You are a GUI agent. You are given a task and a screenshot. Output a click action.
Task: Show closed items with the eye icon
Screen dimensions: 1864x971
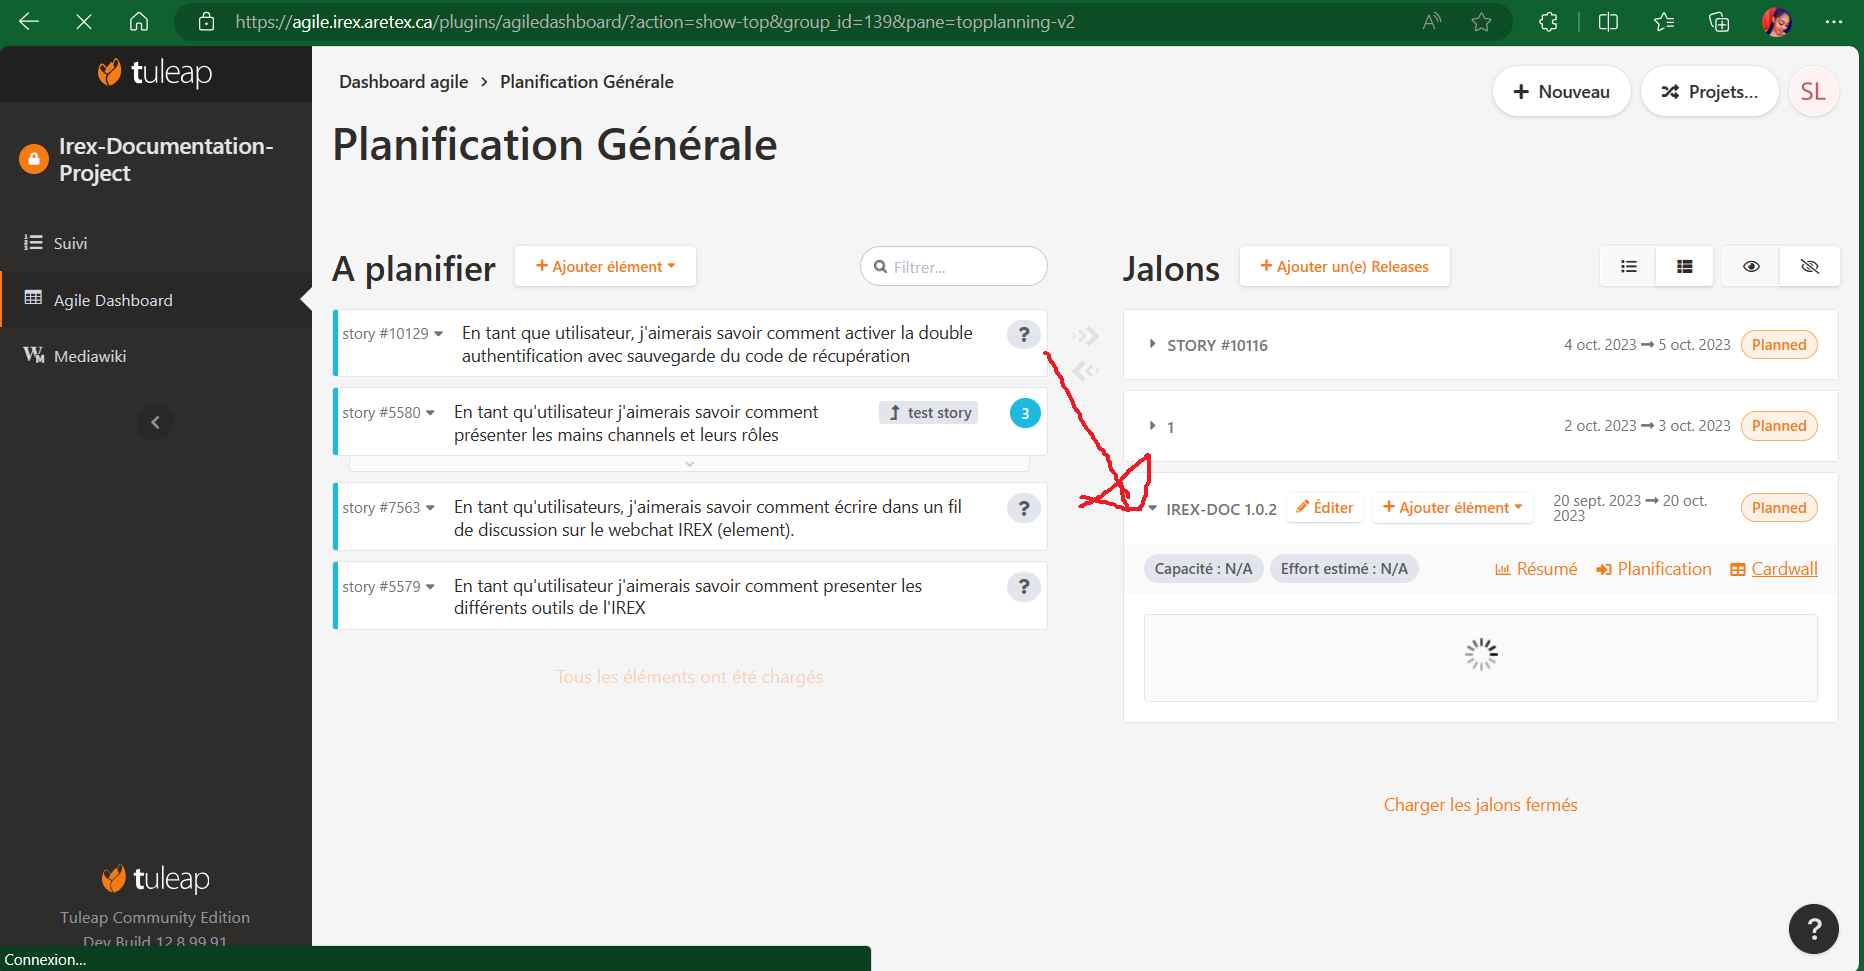pos(1751,267)
